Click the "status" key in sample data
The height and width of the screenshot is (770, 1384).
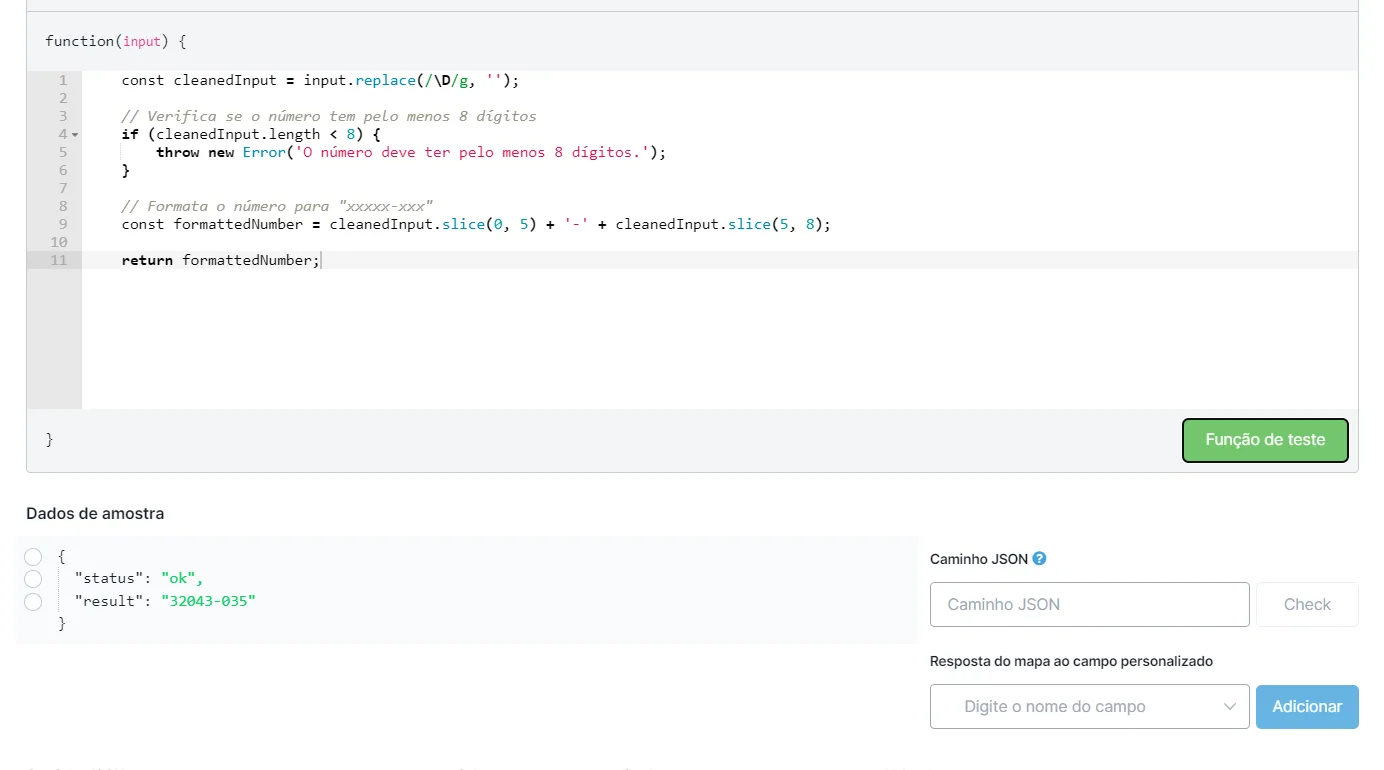point(111,579)
